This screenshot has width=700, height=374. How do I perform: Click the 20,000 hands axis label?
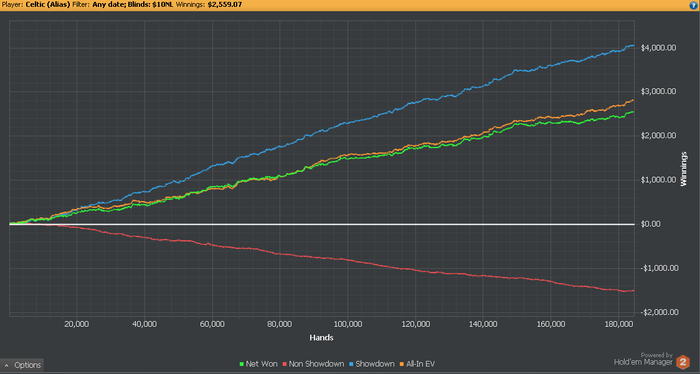click(76, 324)
